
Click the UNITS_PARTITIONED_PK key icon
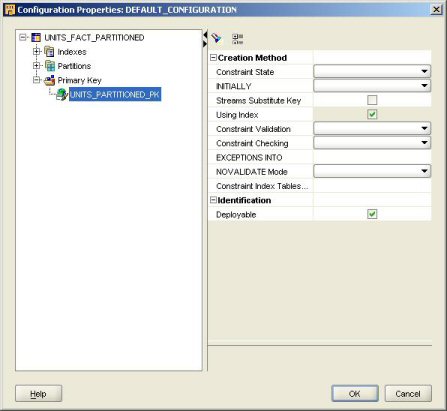click(62, 94)
